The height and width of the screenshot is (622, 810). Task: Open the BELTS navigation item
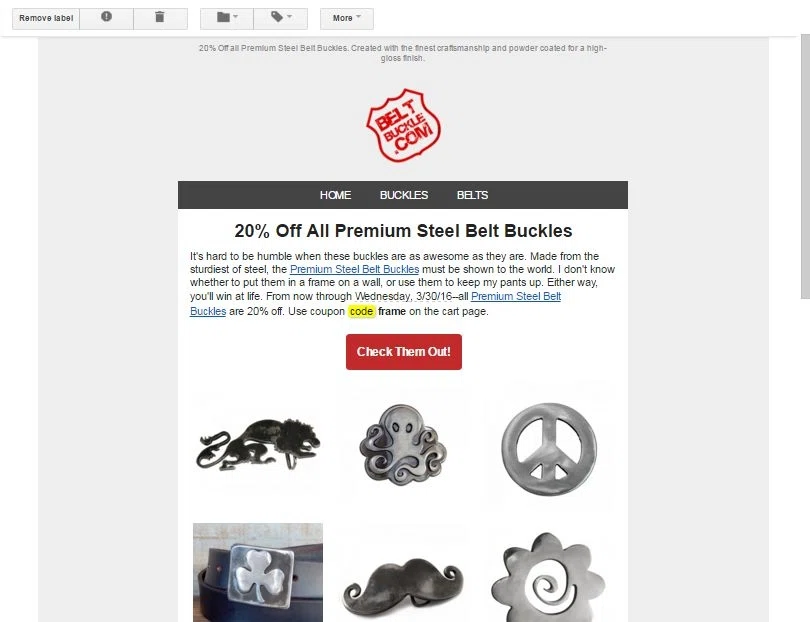pyautogui.click(x=472, y=195)
